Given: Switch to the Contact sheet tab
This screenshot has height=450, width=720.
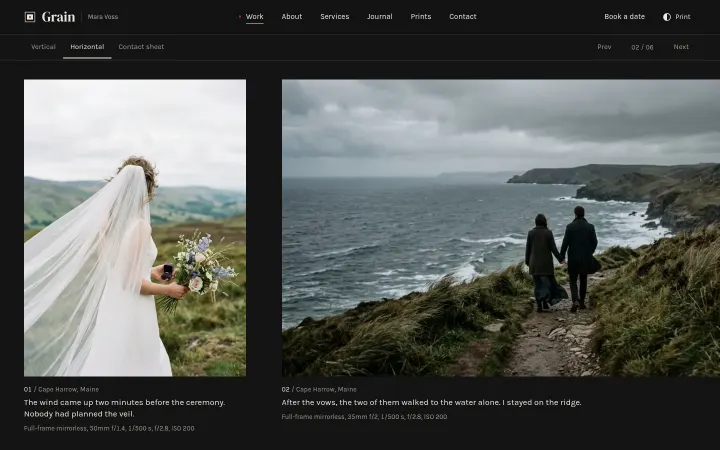Looking at the screenshot, I should pyautogui.click(x=141, y=47).
